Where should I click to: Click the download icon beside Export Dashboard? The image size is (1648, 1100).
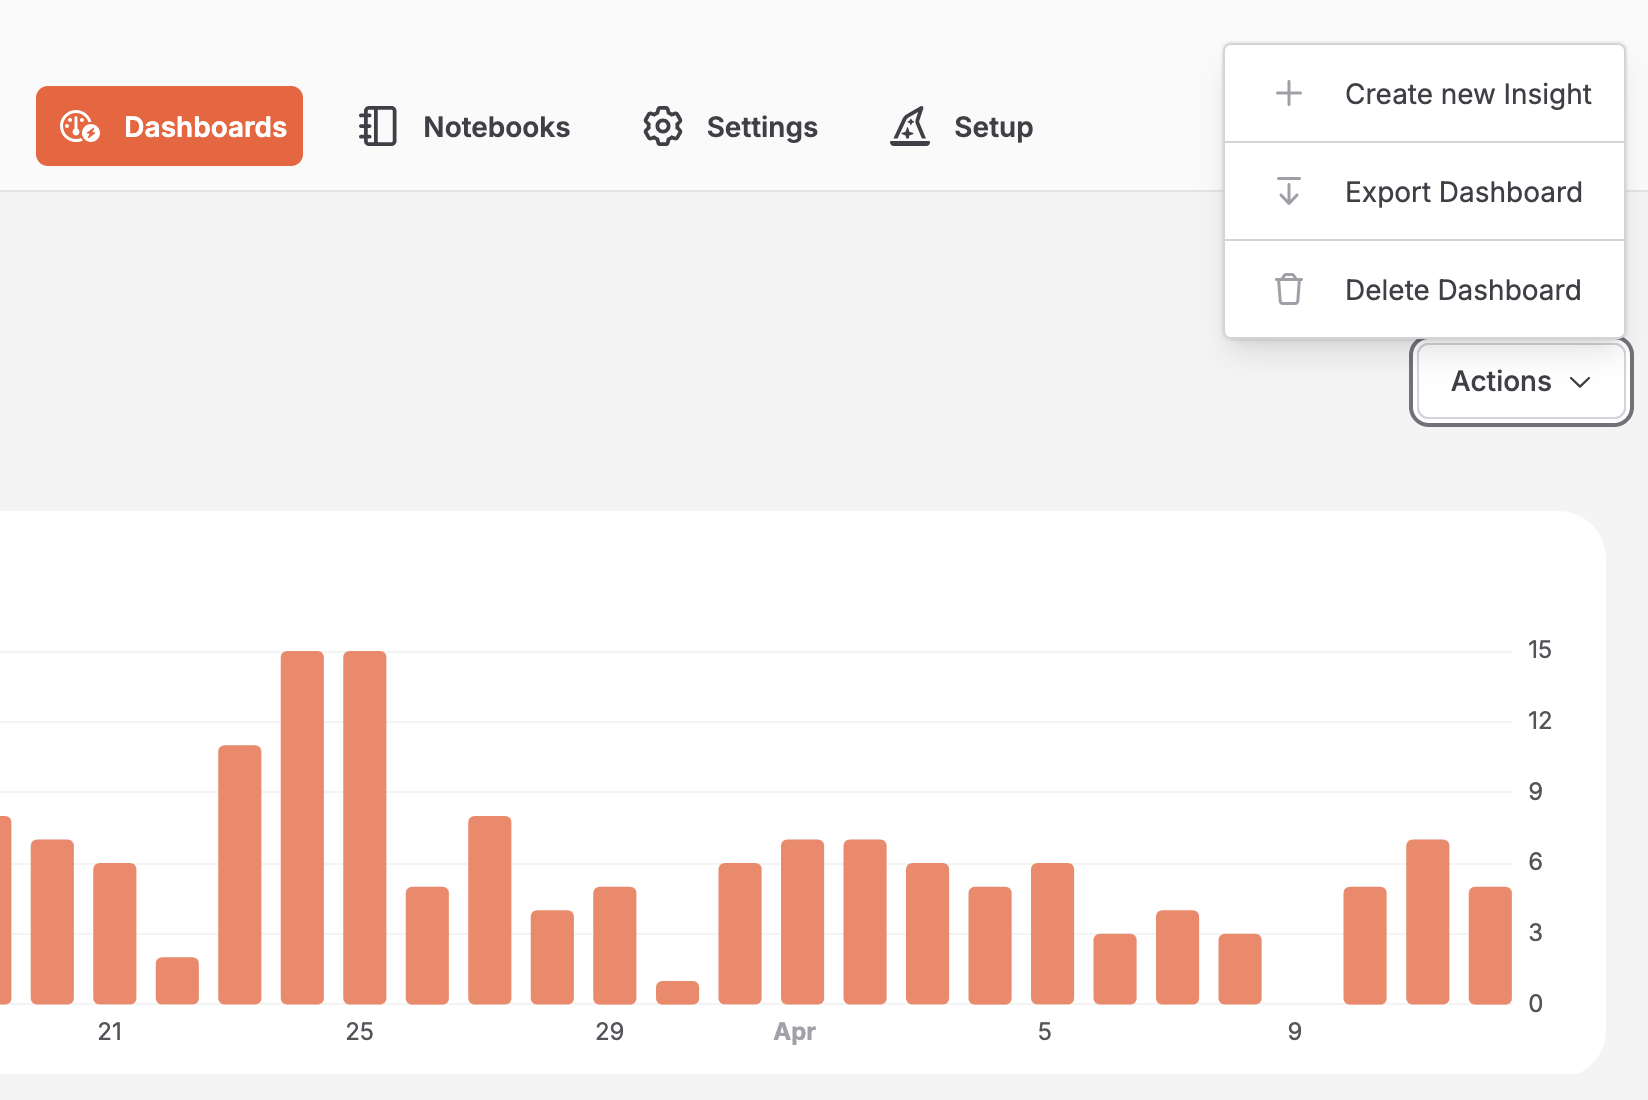(x=1290, y=191)
